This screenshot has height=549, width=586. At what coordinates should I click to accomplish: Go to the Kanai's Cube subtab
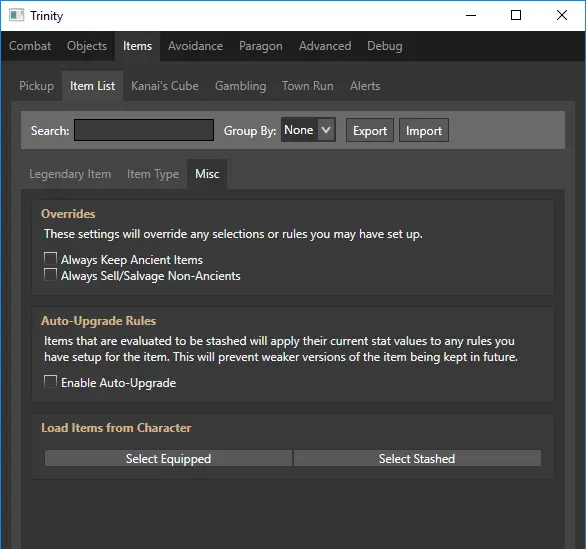coord(165,86)
